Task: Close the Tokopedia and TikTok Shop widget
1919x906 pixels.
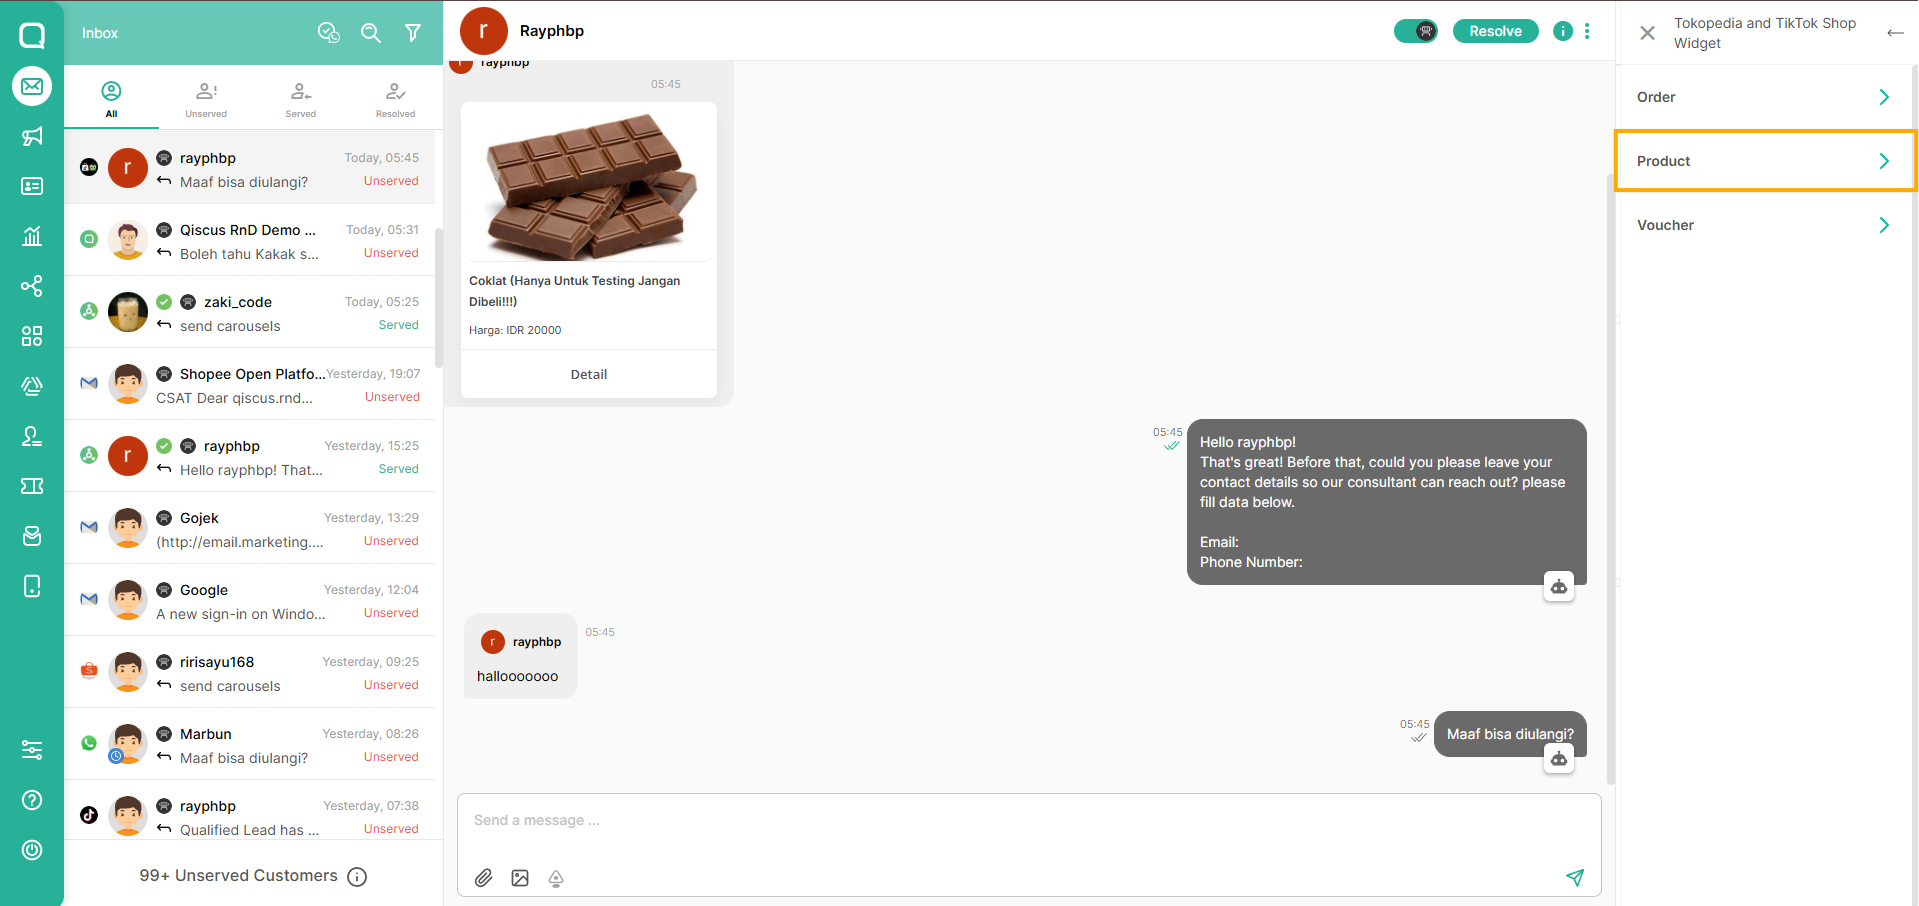Action: [x=1647, y=33]
